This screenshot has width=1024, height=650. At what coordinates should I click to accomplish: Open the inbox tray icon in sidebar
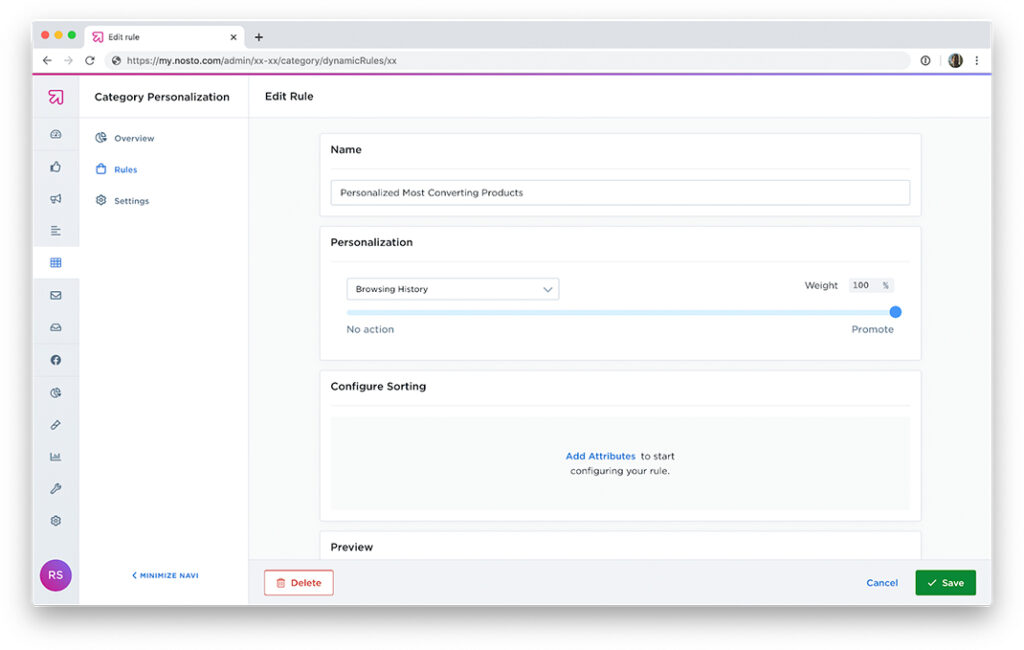(56, 327)
